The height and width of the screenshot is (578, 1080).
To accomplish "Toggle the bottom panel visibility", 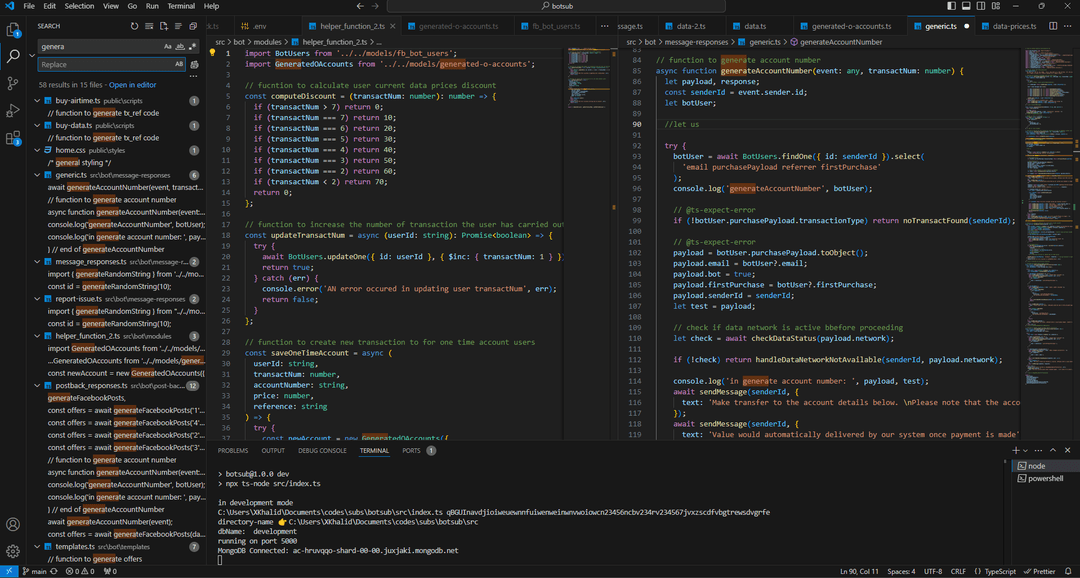I will click(966, 6).
